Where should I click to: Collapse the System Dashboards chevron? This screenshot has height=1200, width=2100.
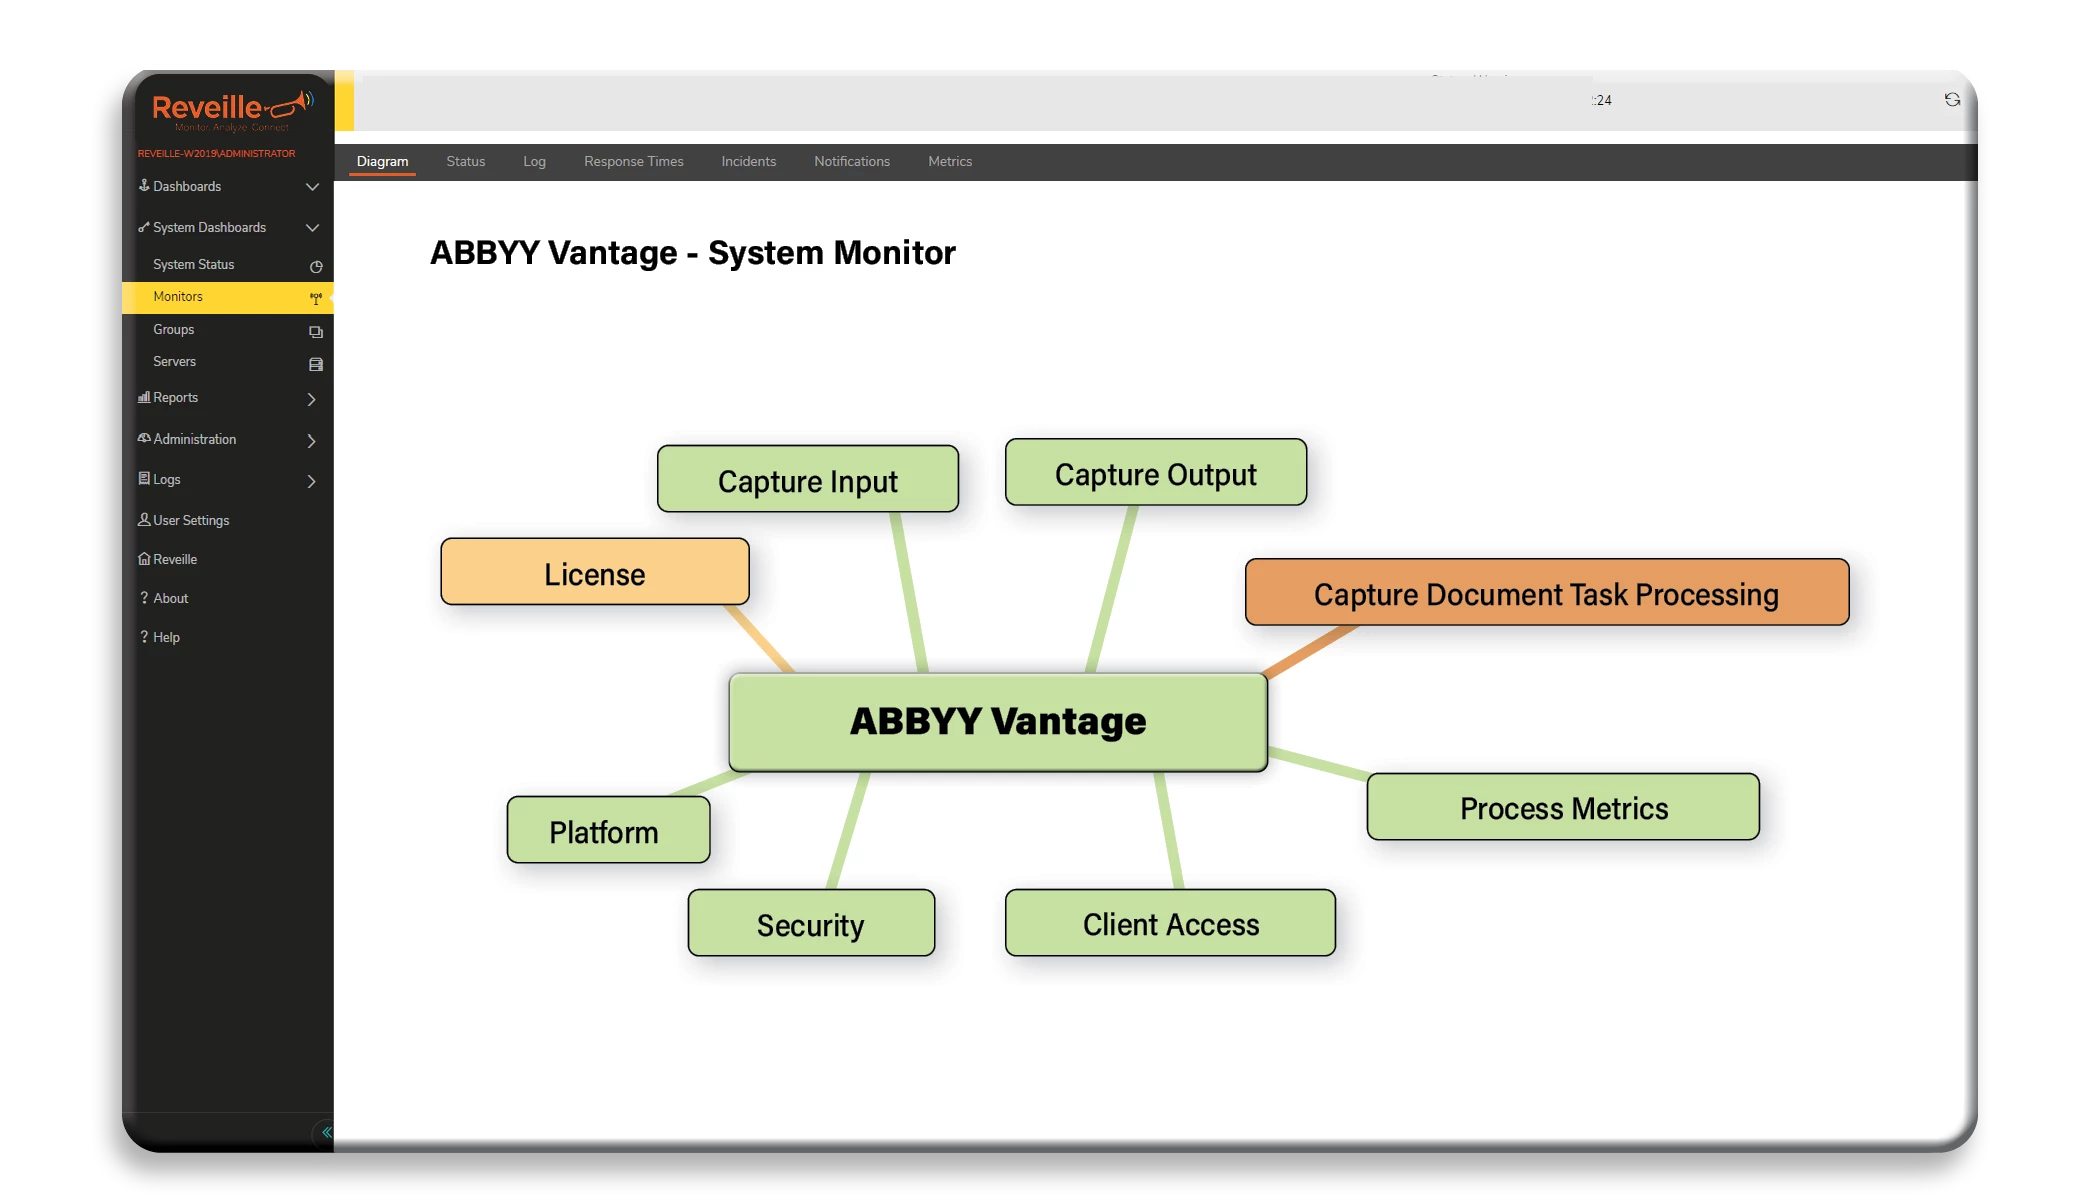coord(312,228)
